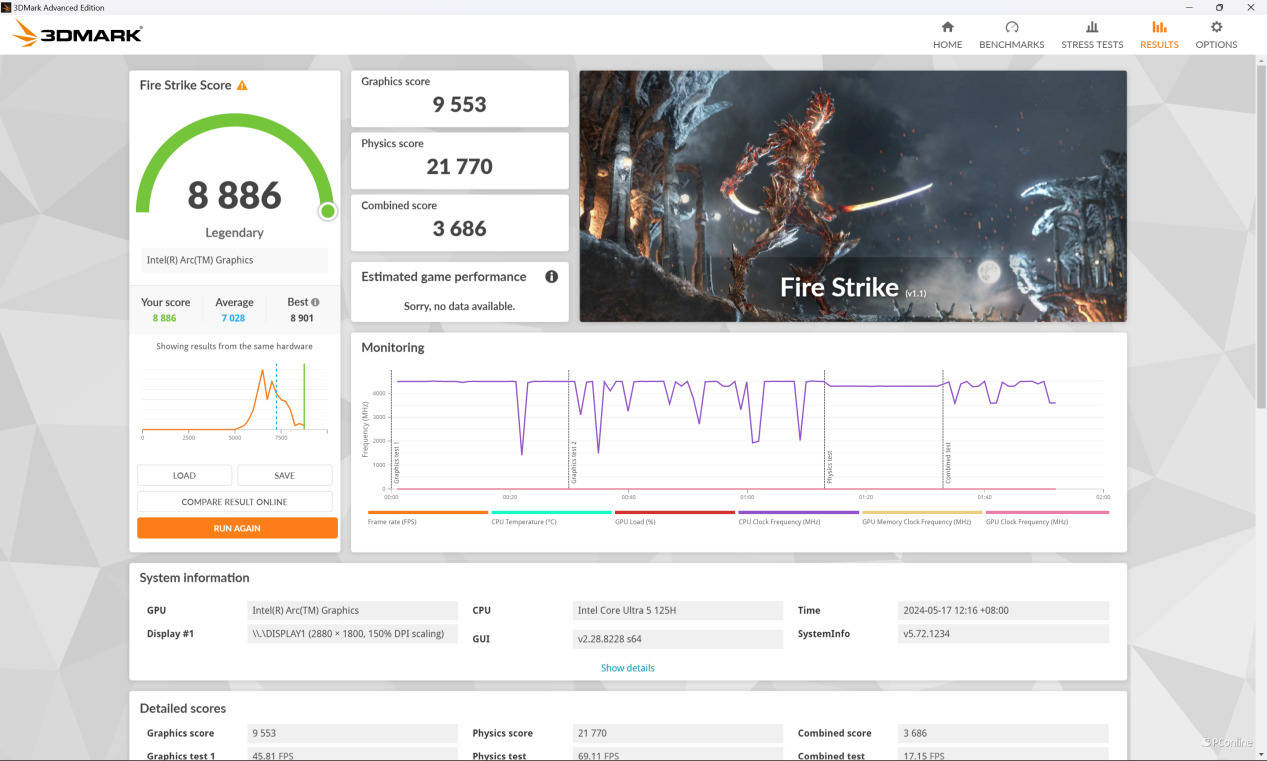Click the LOAD button
This screenshot has width=1267, height=761.
point(184,475)
